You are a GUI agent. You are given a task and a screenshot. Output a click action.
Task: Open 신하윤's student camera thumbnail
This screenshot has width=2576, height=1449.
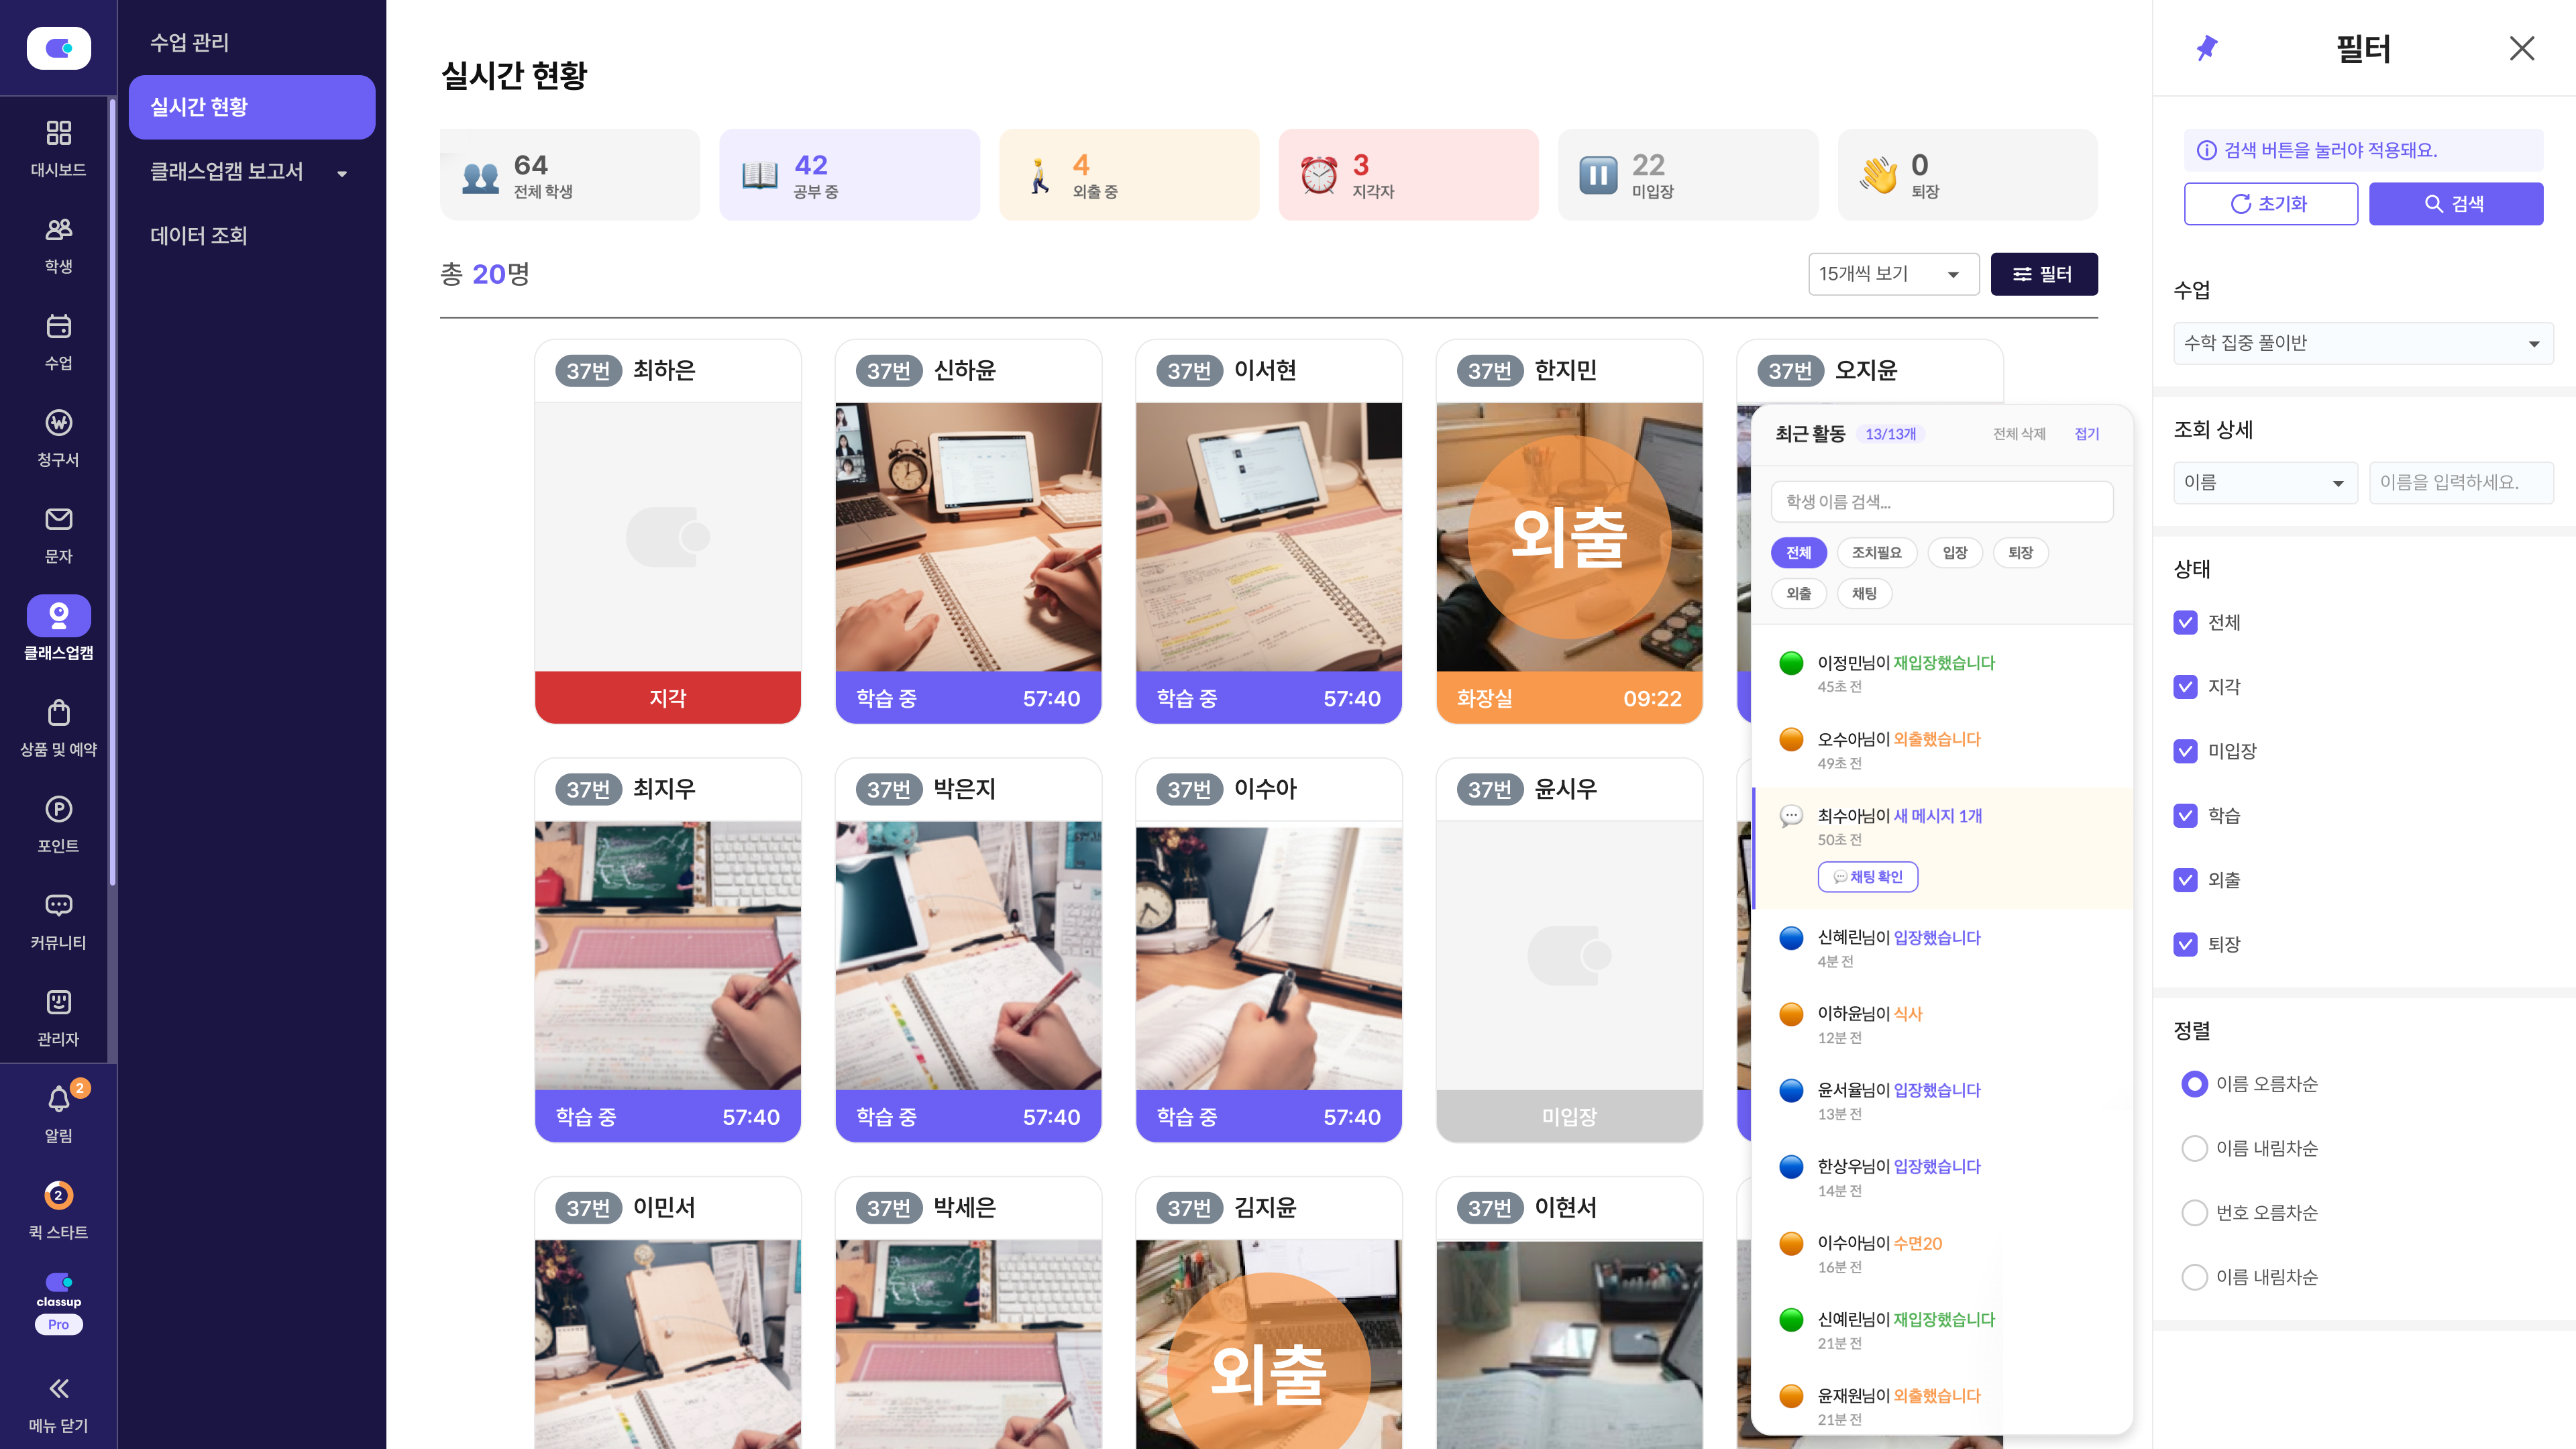(968, 537)
